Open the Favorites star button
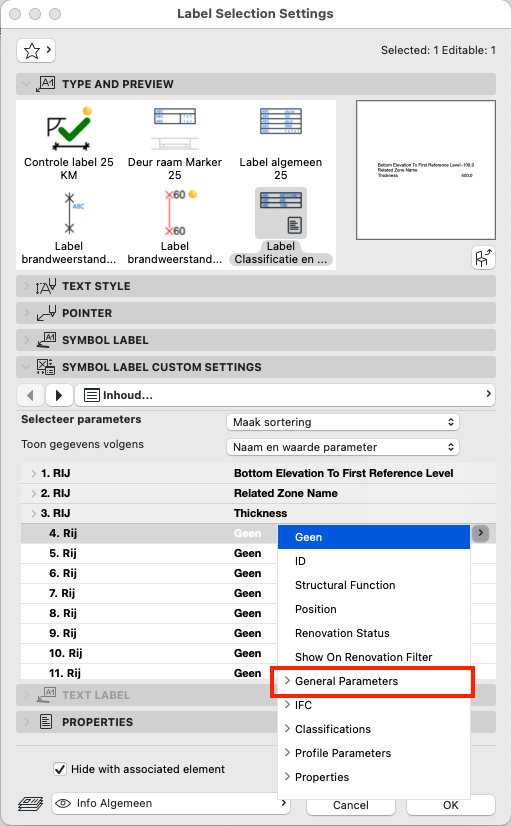The width and height of the screenshot is (511, 826). click(36, 51)
